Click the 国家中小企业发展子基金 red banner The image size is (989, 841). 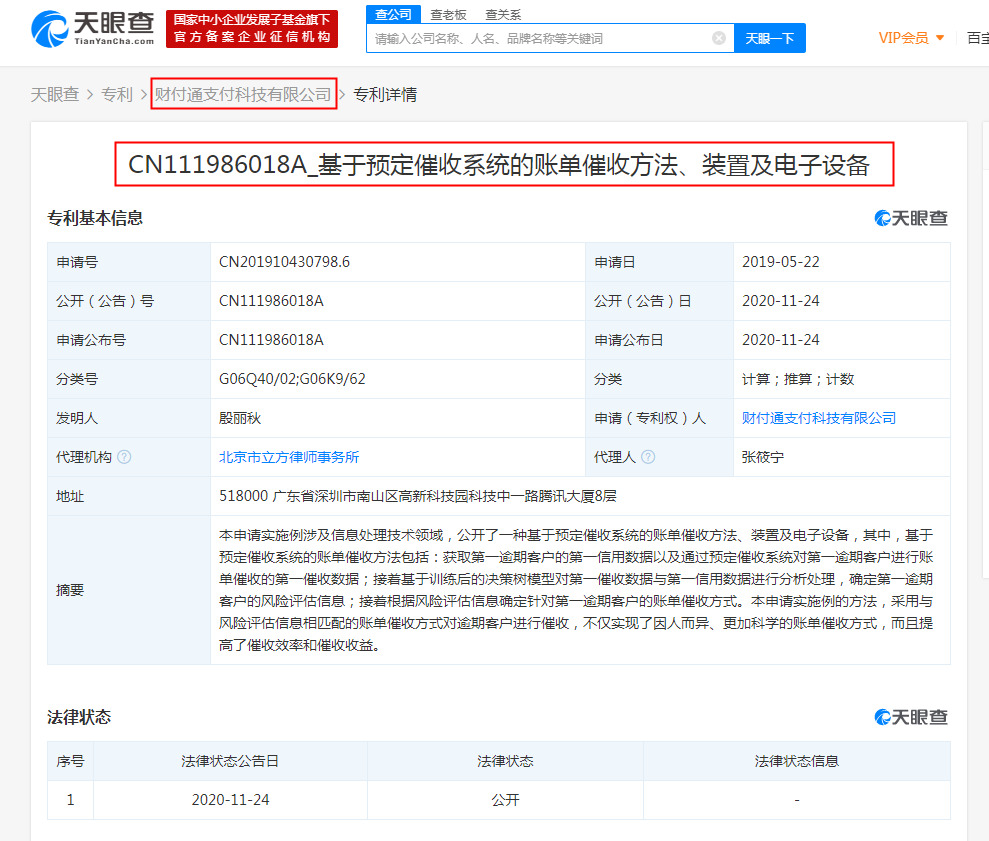[x=252, y=28]
